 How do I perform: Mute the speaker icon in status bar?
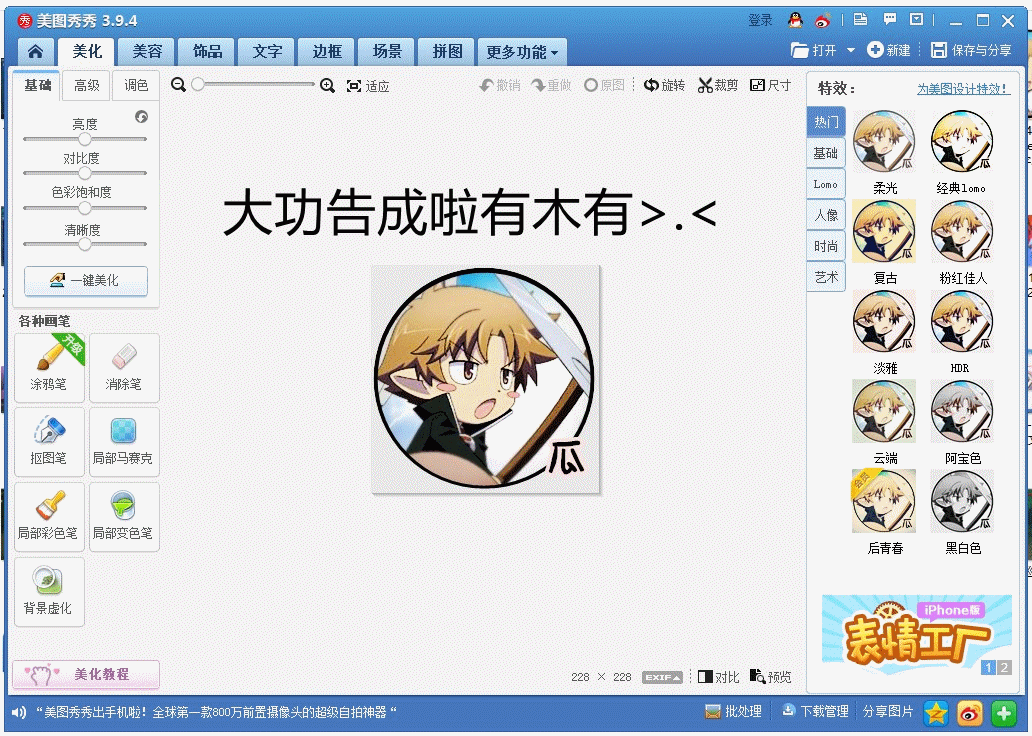coord(20,712)
